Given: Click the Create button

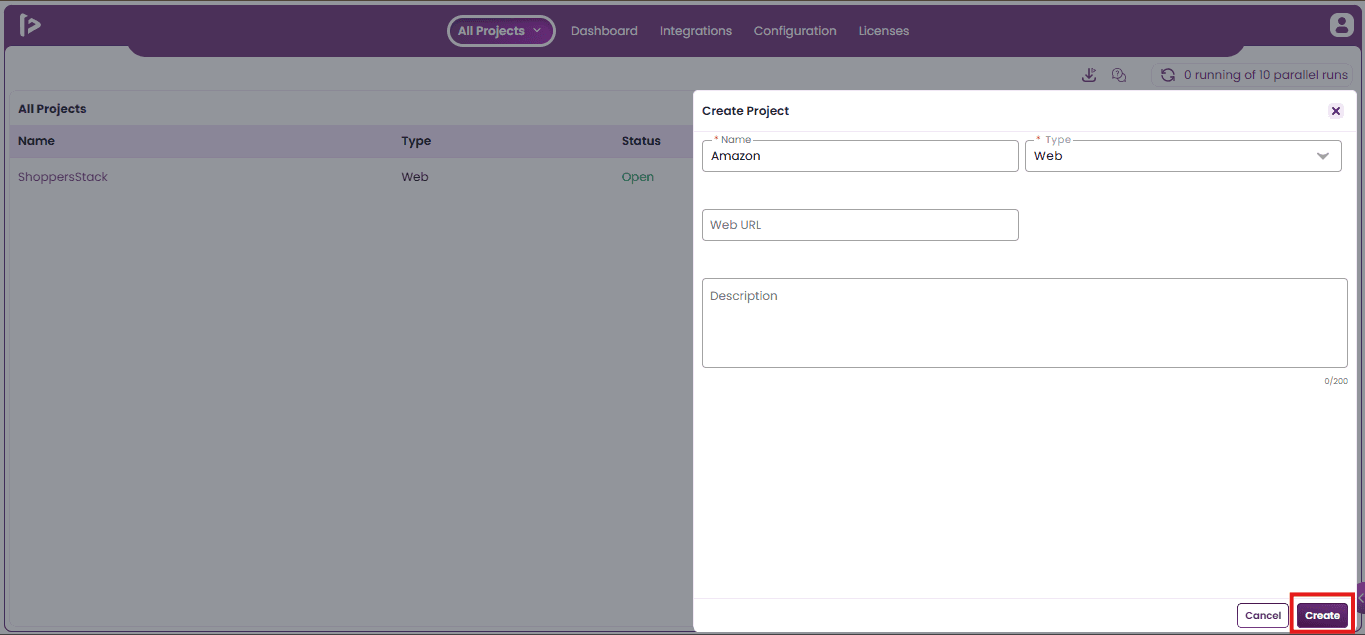Looking at the screenshot, I should tap(1322, 615).
